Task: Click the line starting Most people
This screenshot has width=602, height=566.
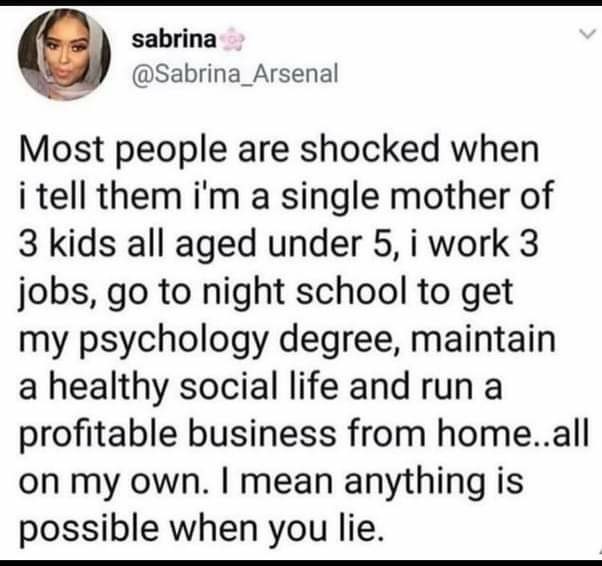Action: [279, 149]
